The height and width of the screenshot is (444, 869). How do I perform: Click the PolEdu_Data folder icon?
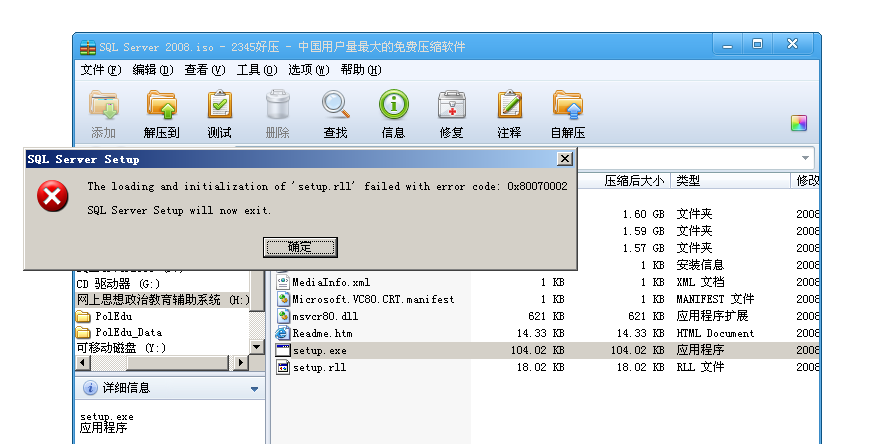tap(83, 333)
